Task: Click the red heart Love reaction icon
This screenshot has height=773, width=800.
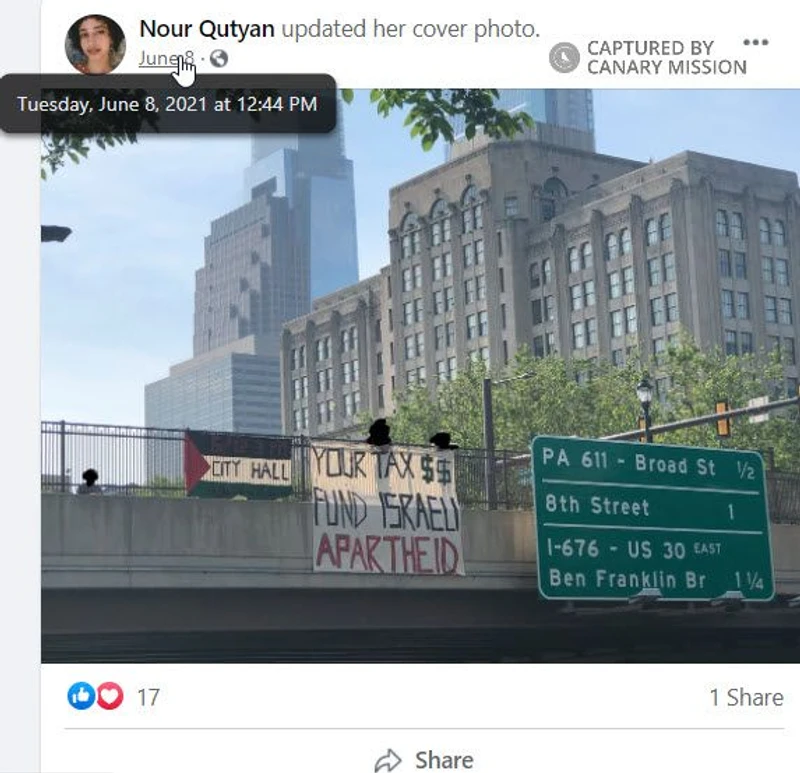Action: pyautogui.click(x=110, y=696)
